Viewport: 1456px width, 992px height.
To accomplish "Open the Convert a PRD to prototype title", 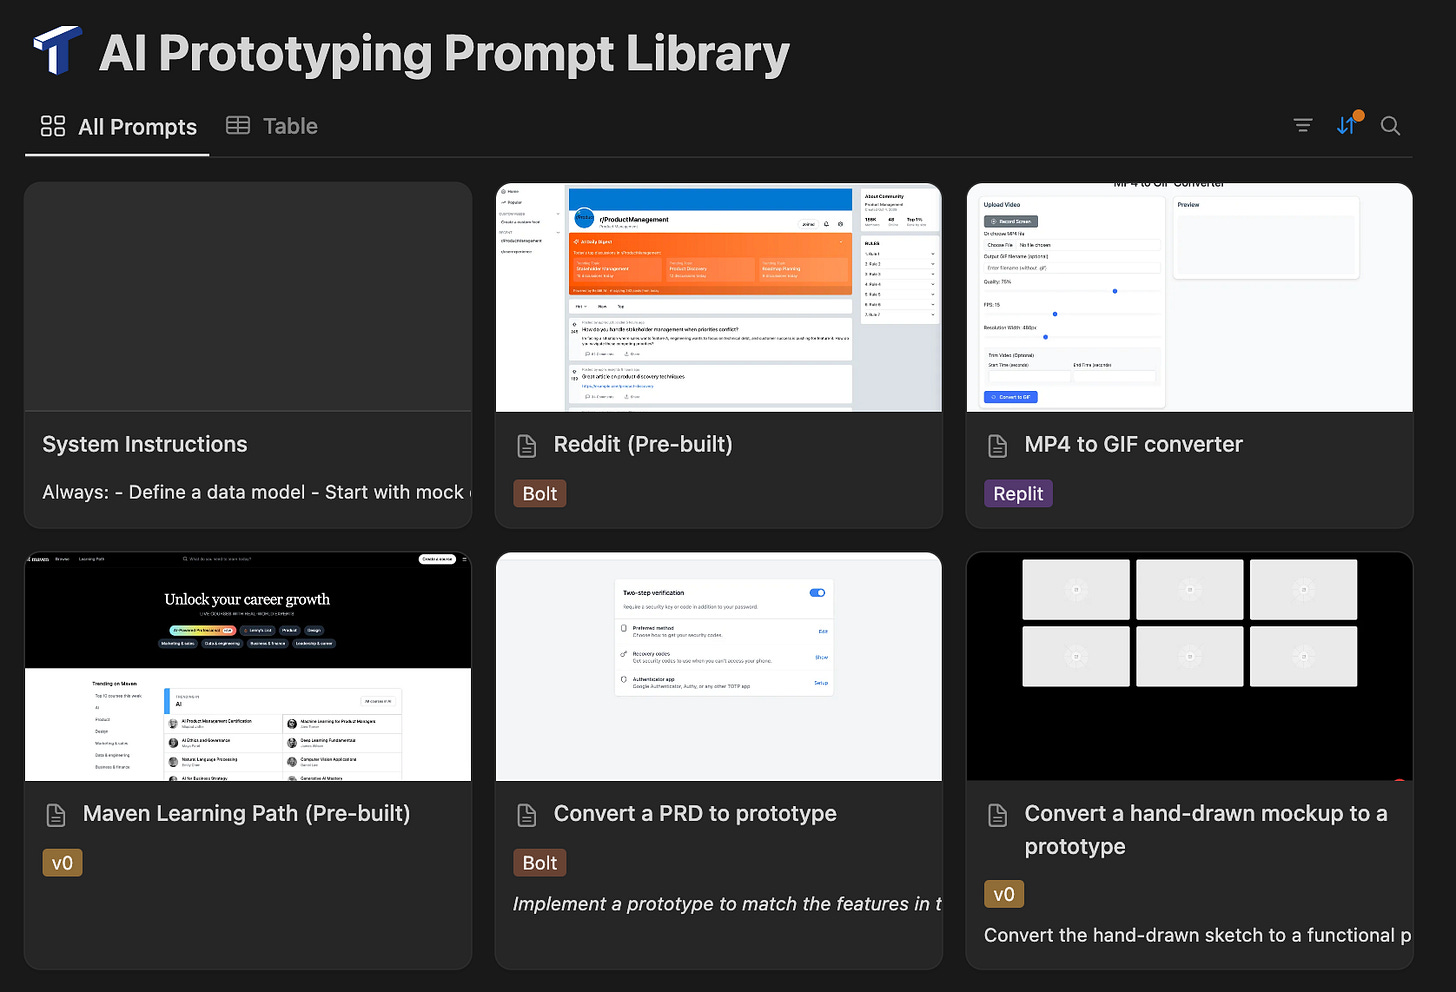I will pyautogui.click(x=695, y=813).
